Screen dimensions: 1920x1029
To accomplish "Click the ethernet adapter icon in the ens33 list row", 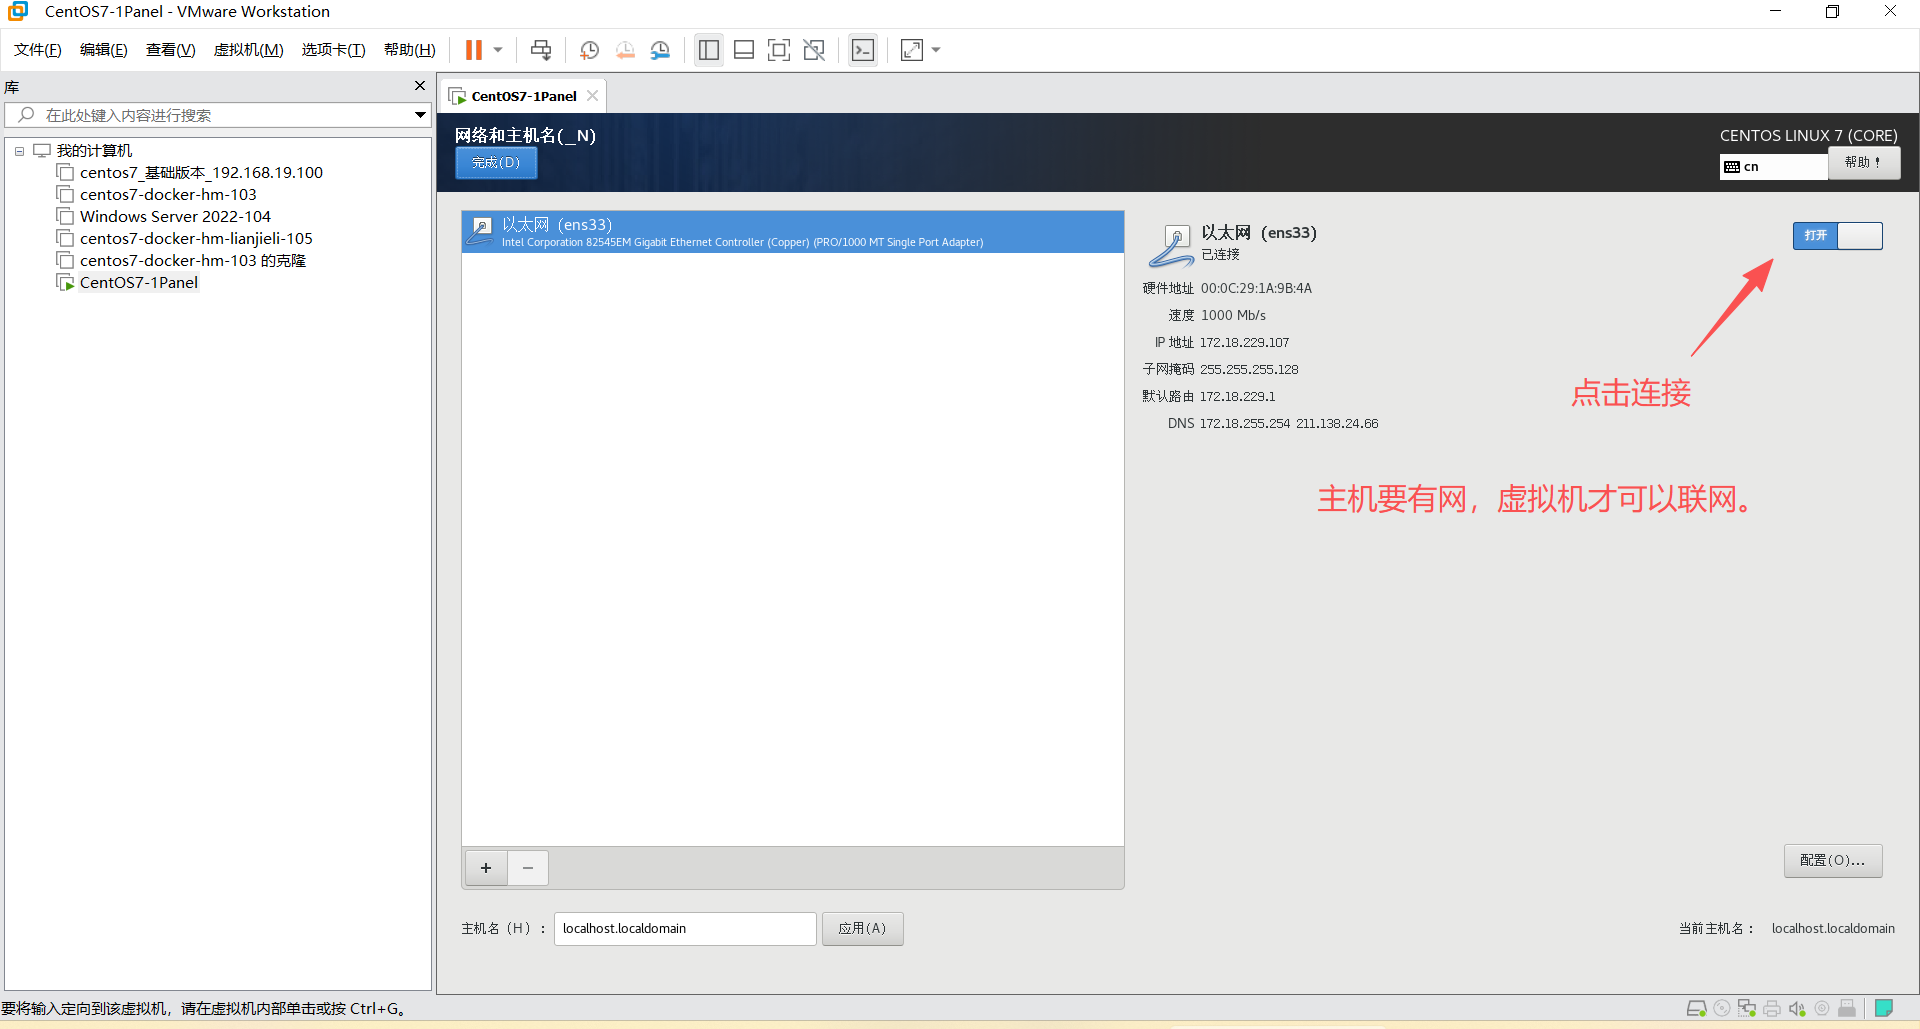I will pyautogui.click(x=482, y=231).
